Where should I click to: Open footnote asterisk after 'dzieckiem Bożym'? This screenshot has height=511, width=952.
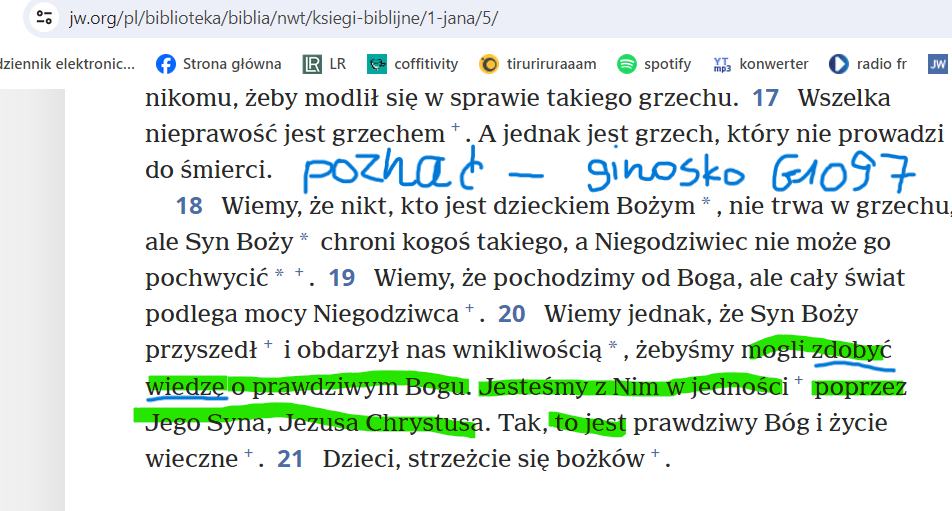pyautogui.click(x=706, y=202)
